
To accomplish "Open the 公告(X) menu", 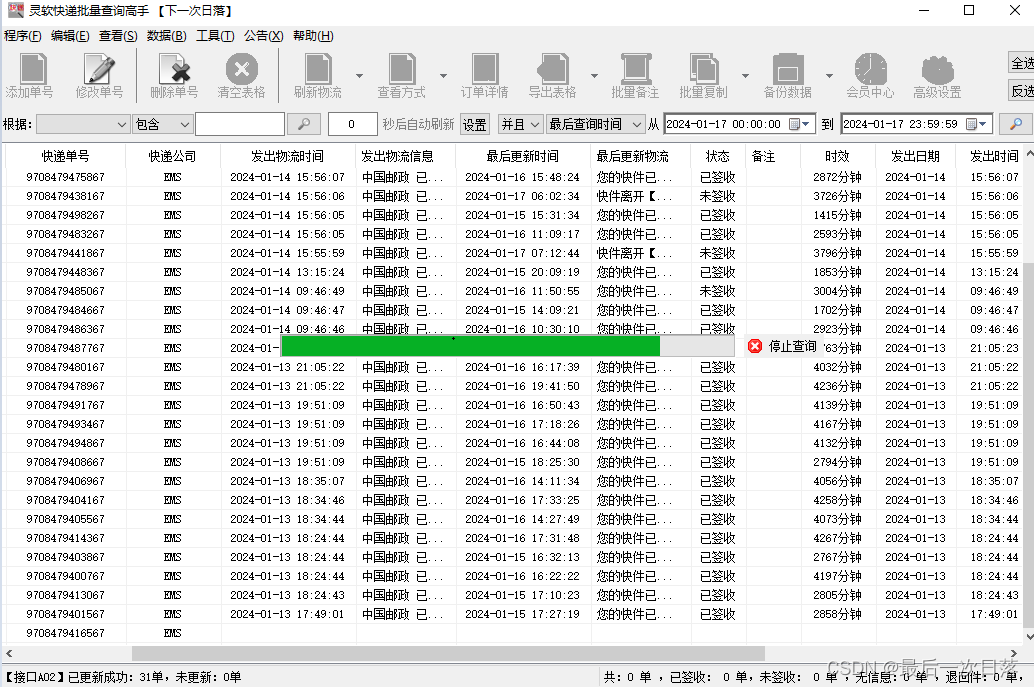I will pyautogui.click(x=264, y=36).
